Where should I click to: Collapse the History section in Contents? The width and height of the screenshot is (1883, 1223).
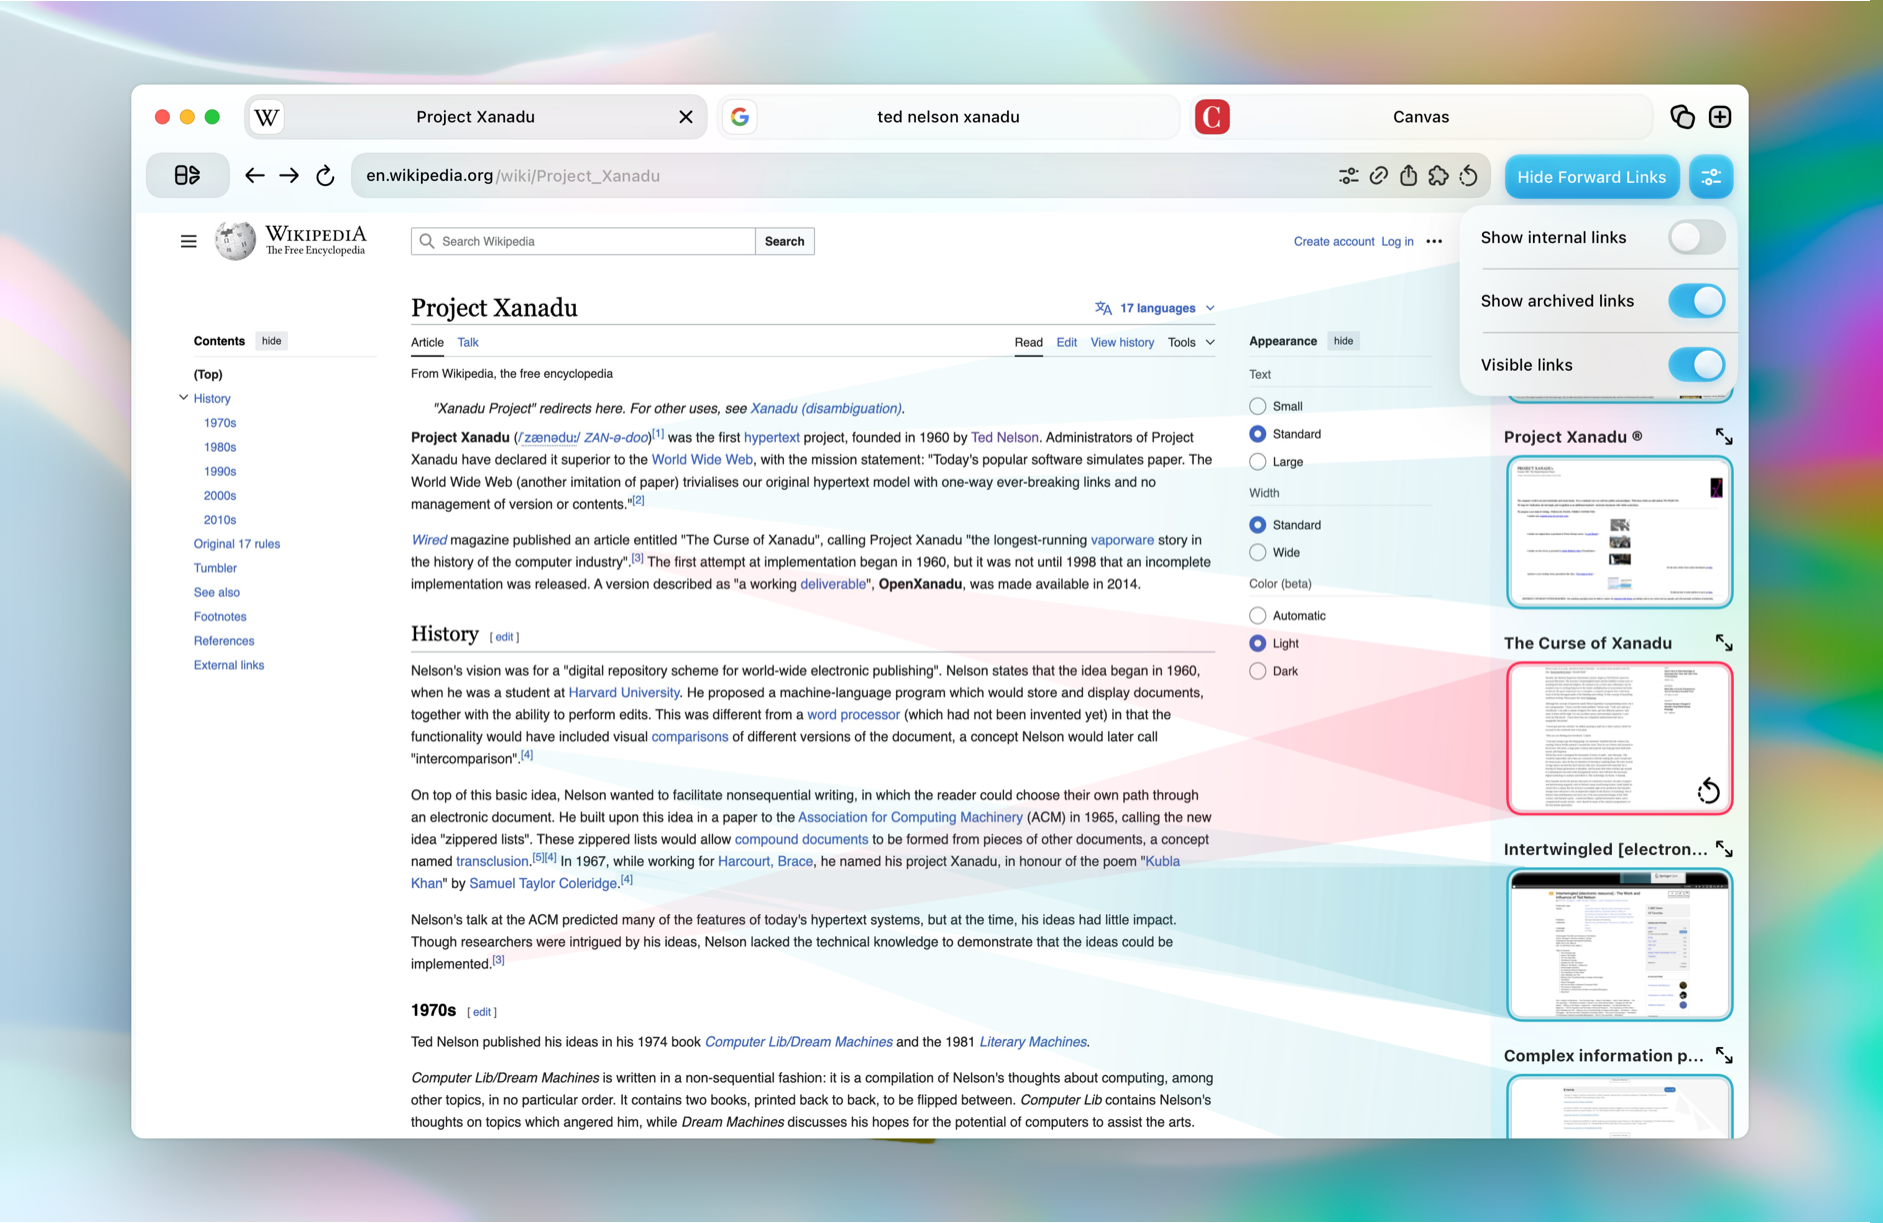pyautogui.click(x=183, y=398)
